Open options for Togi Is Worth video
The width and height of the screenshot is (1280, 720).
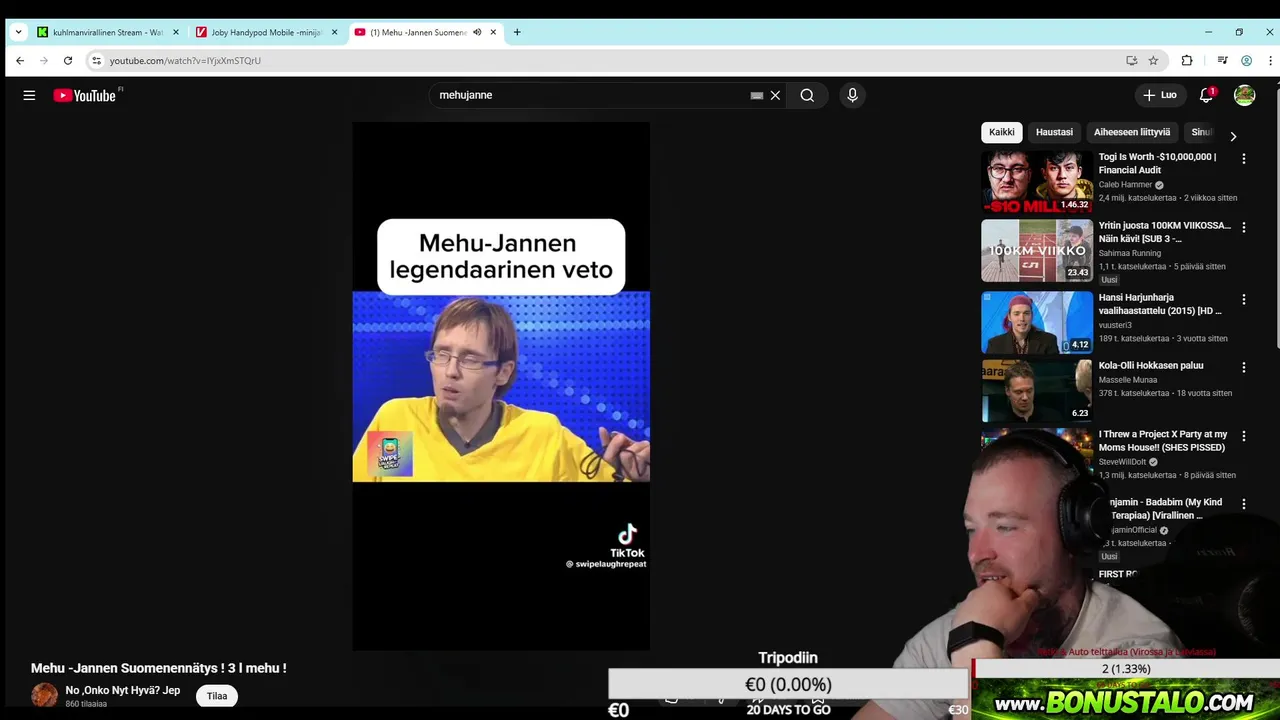tap(1244, 159)
